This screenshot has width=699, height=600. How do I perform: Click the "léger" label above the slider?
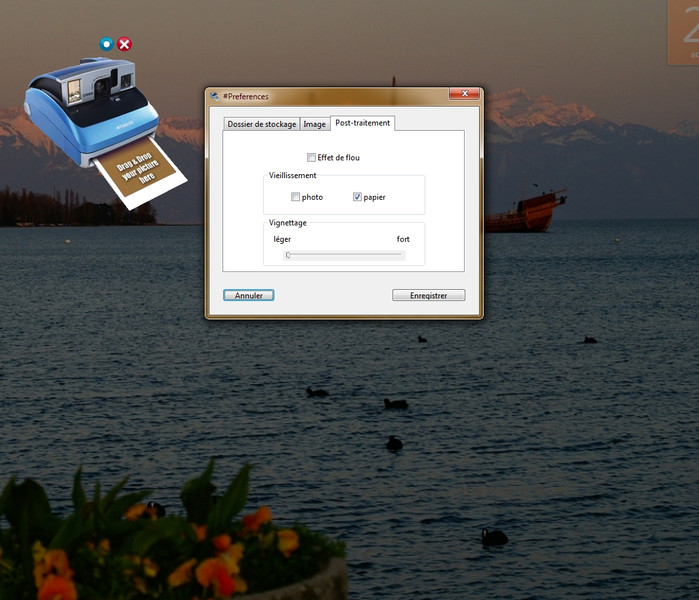pyautogui.click(x=282, y=239)
